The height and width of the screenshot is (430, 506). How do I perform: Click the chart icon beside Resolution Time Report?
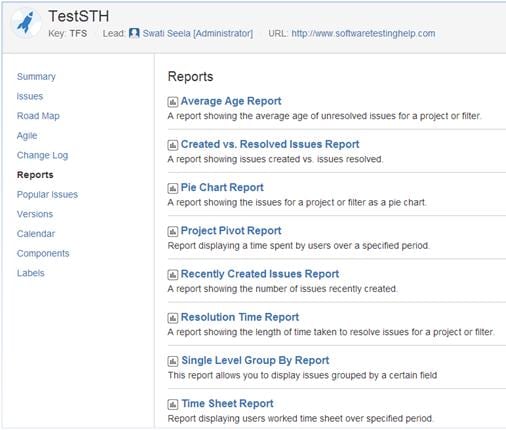[172, 318]
